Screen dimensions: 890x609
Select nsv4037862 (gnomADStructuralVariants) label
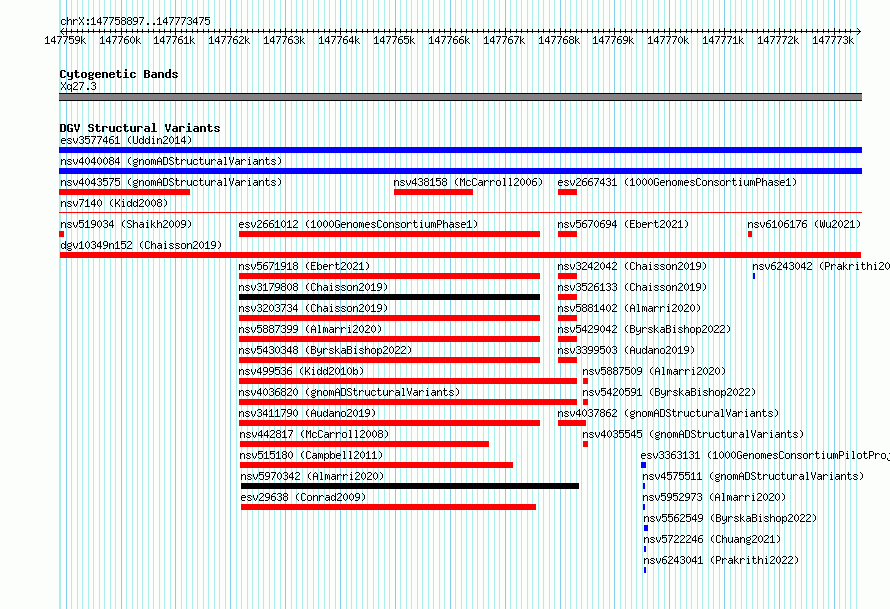tap(668, 413)
